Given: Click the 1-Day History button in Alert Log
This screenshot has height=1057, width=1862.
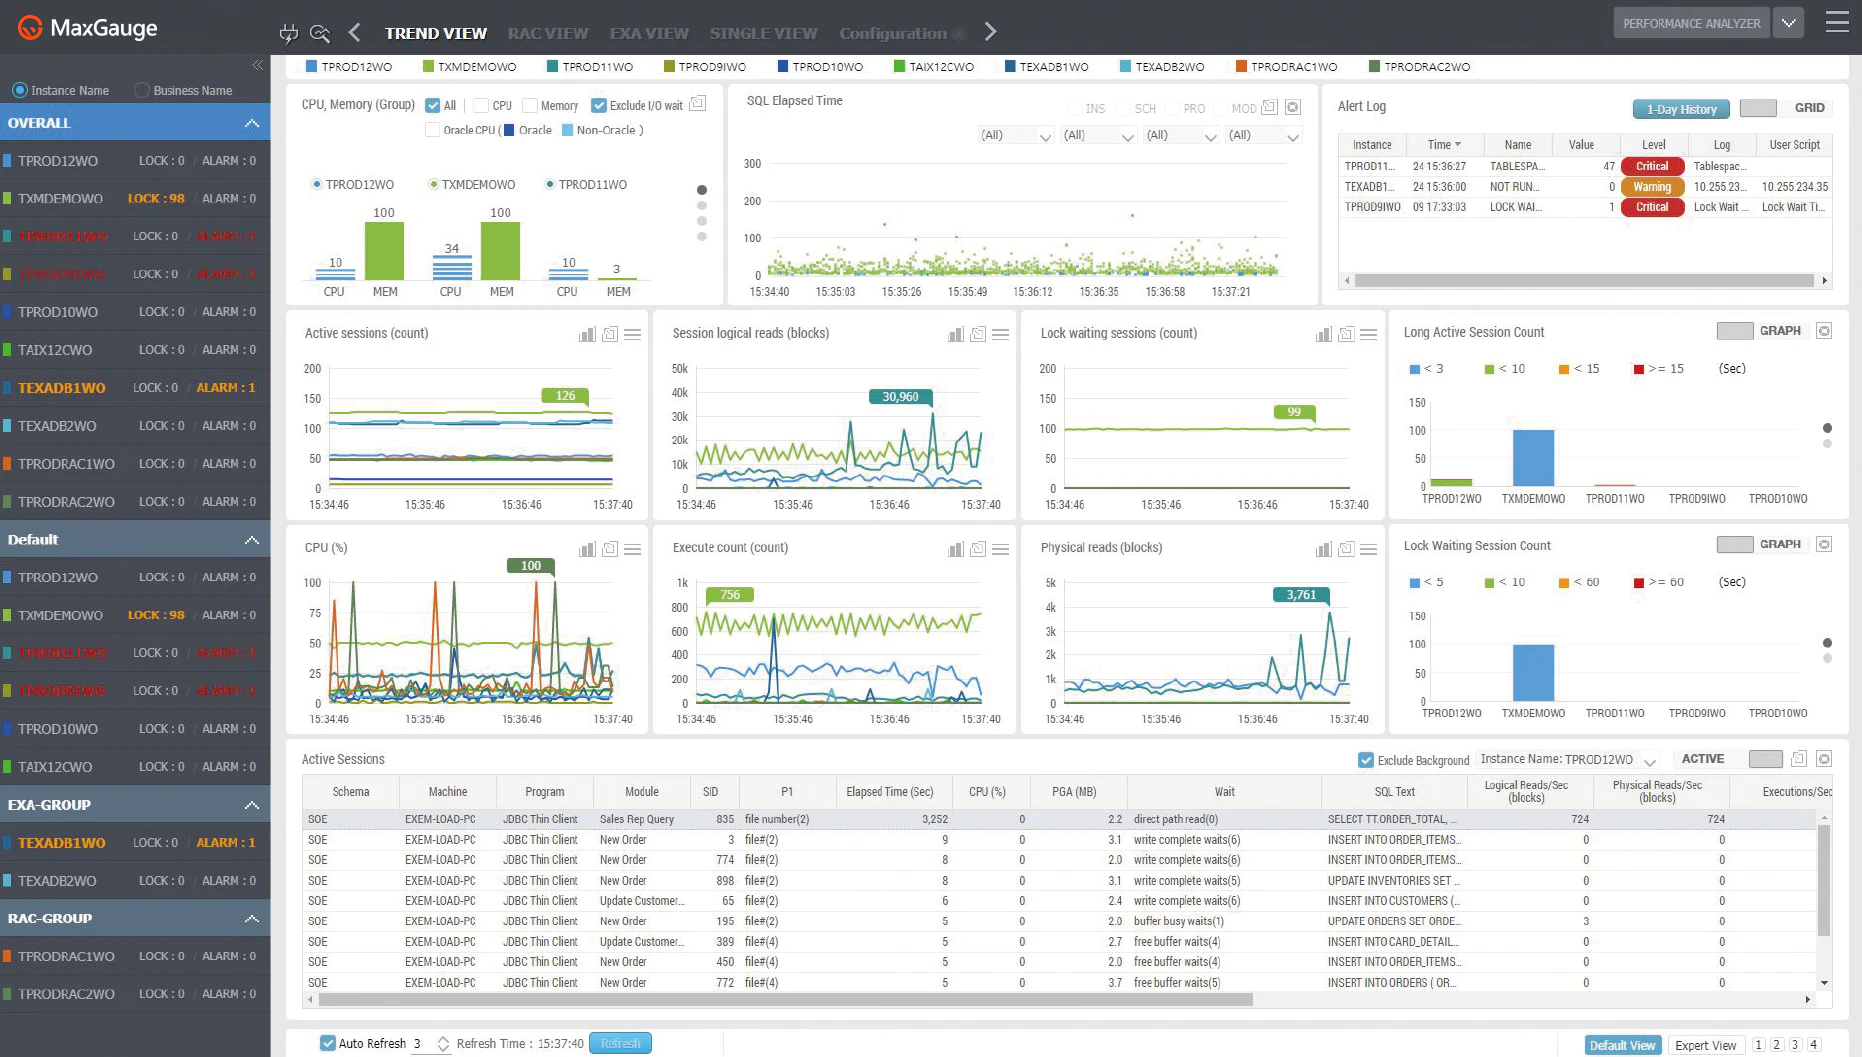Looking at the screenshot, I should tap(1680, 109).
